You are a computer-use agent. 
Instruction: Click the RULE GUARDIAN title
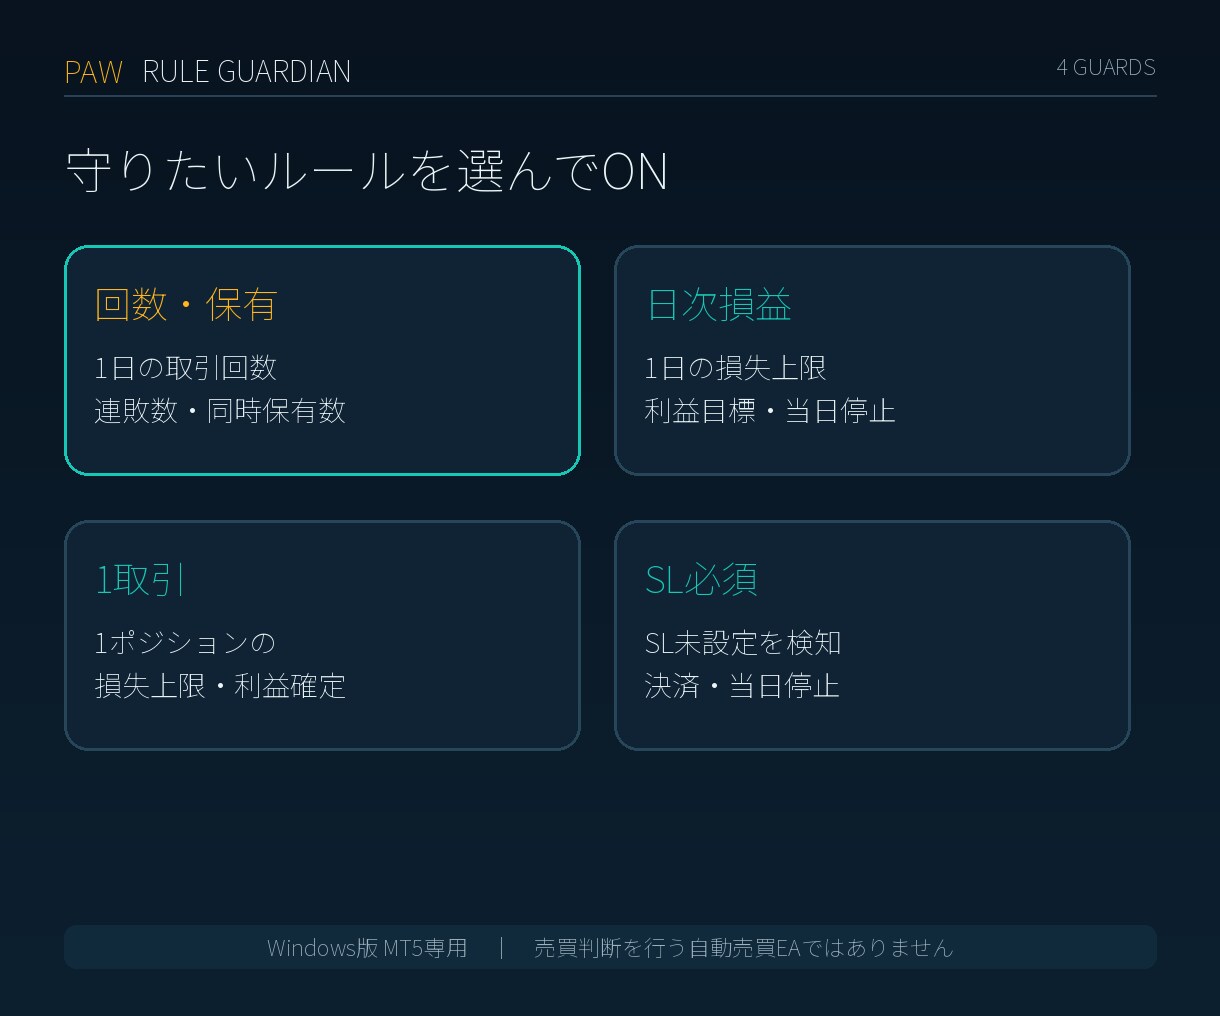pyautogui.click(x=246, y=72)
